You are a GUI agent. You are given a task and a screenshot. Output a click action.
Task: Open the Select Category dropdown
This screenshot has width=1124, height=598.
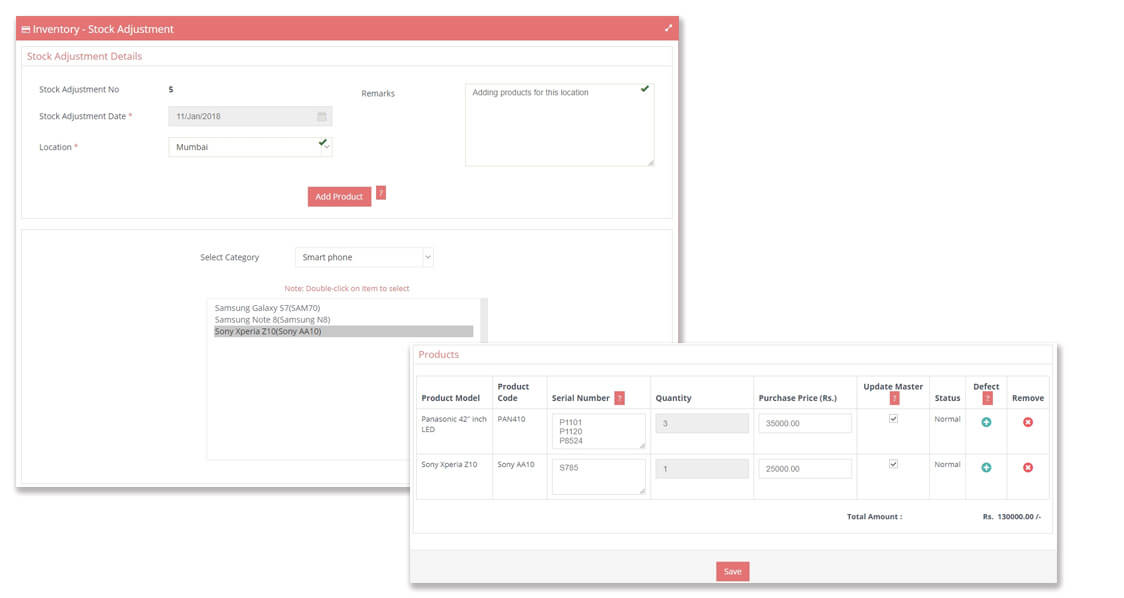point(363,257)
